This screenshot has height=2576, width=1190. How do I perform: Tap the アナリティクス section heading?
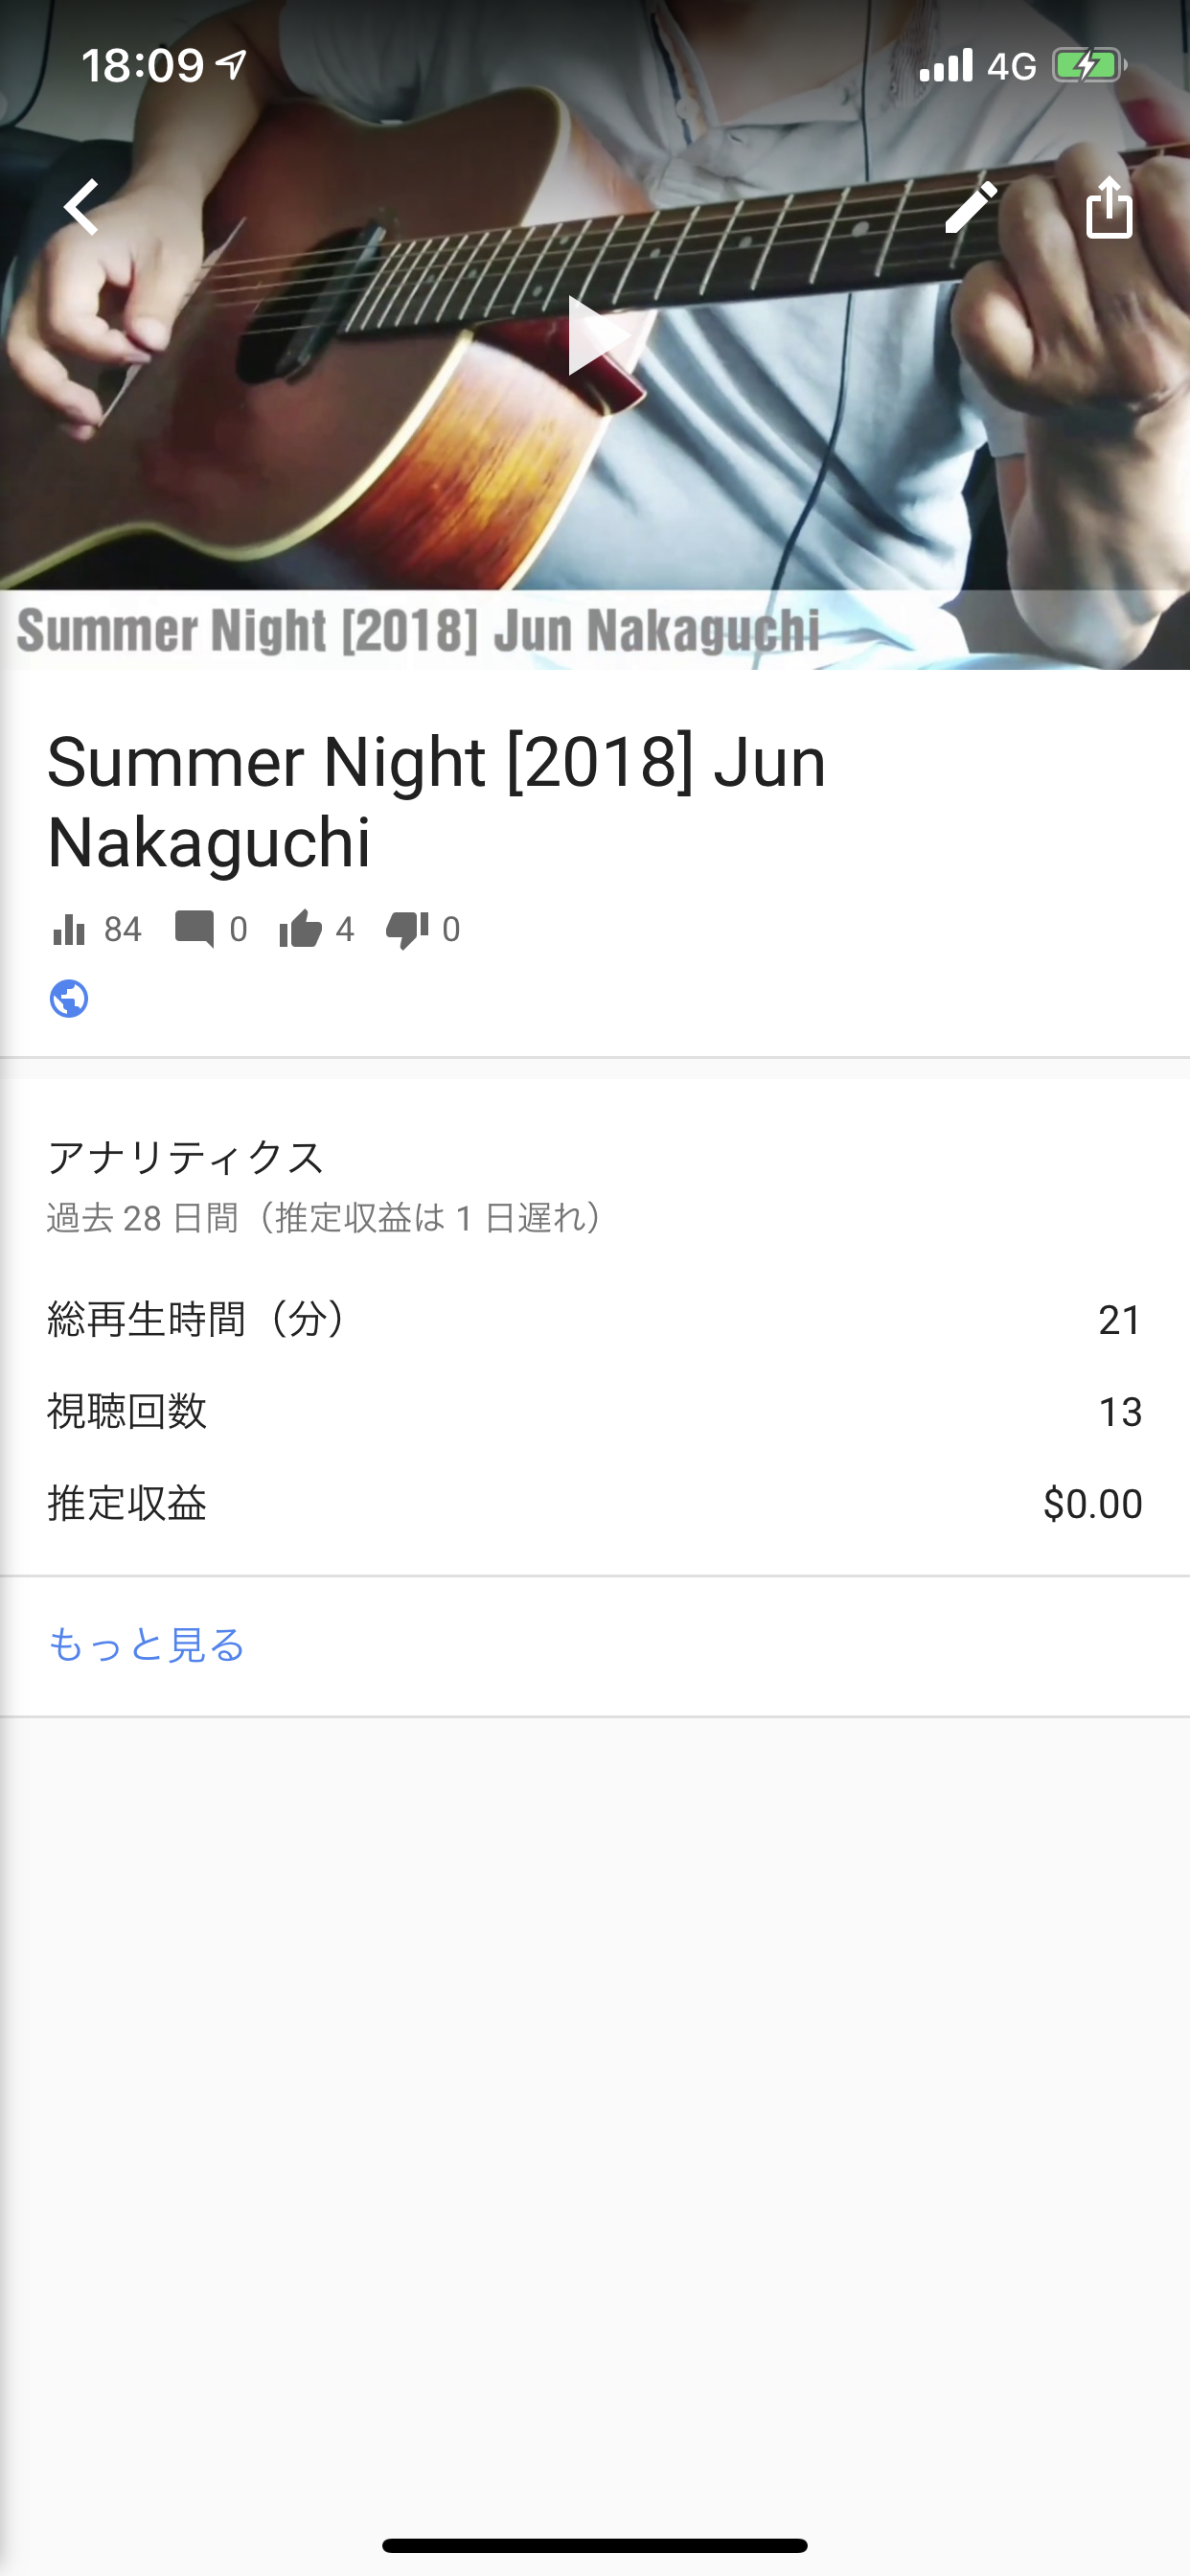tap(186, 1157)
